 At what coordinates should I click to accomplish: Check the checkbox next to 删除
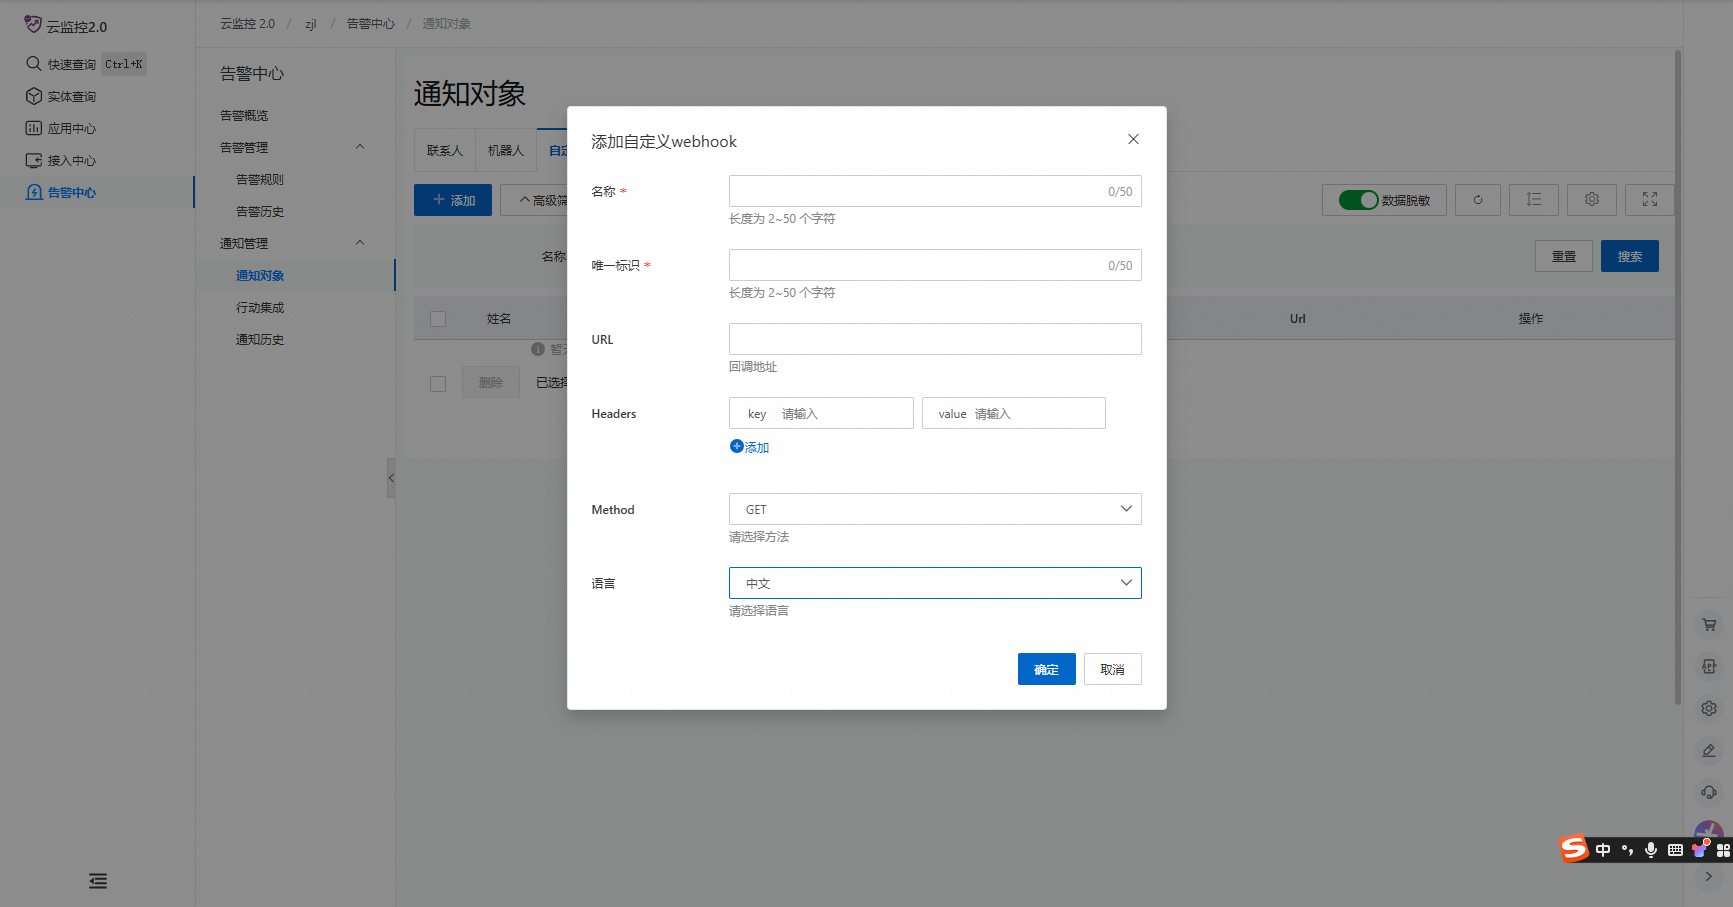pyautogui.click(x=438, y=383)
